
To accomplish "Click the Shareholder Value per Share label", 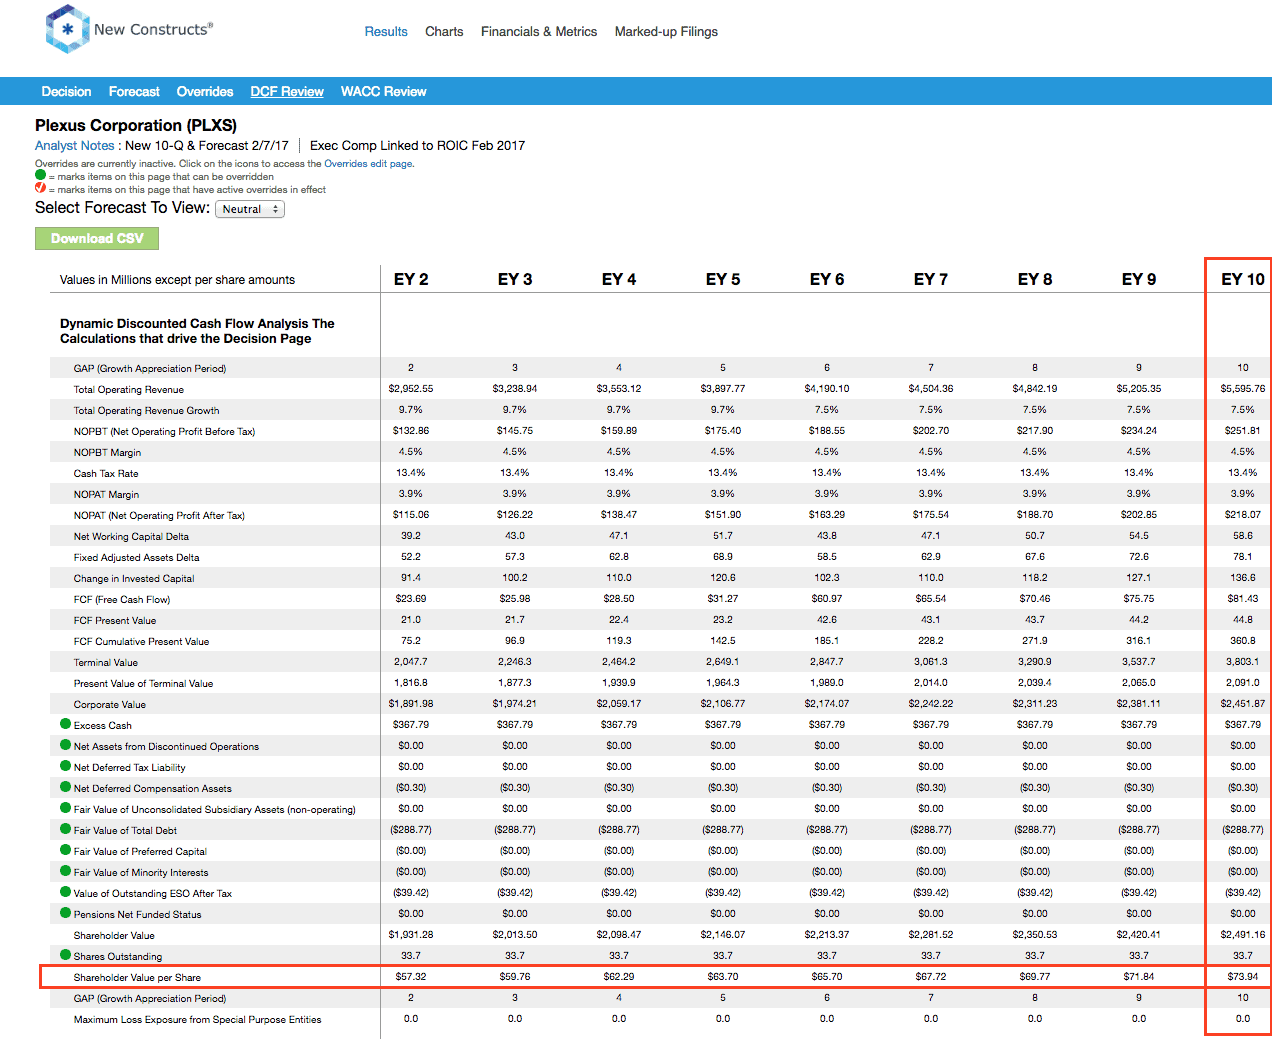I will 137,977.
